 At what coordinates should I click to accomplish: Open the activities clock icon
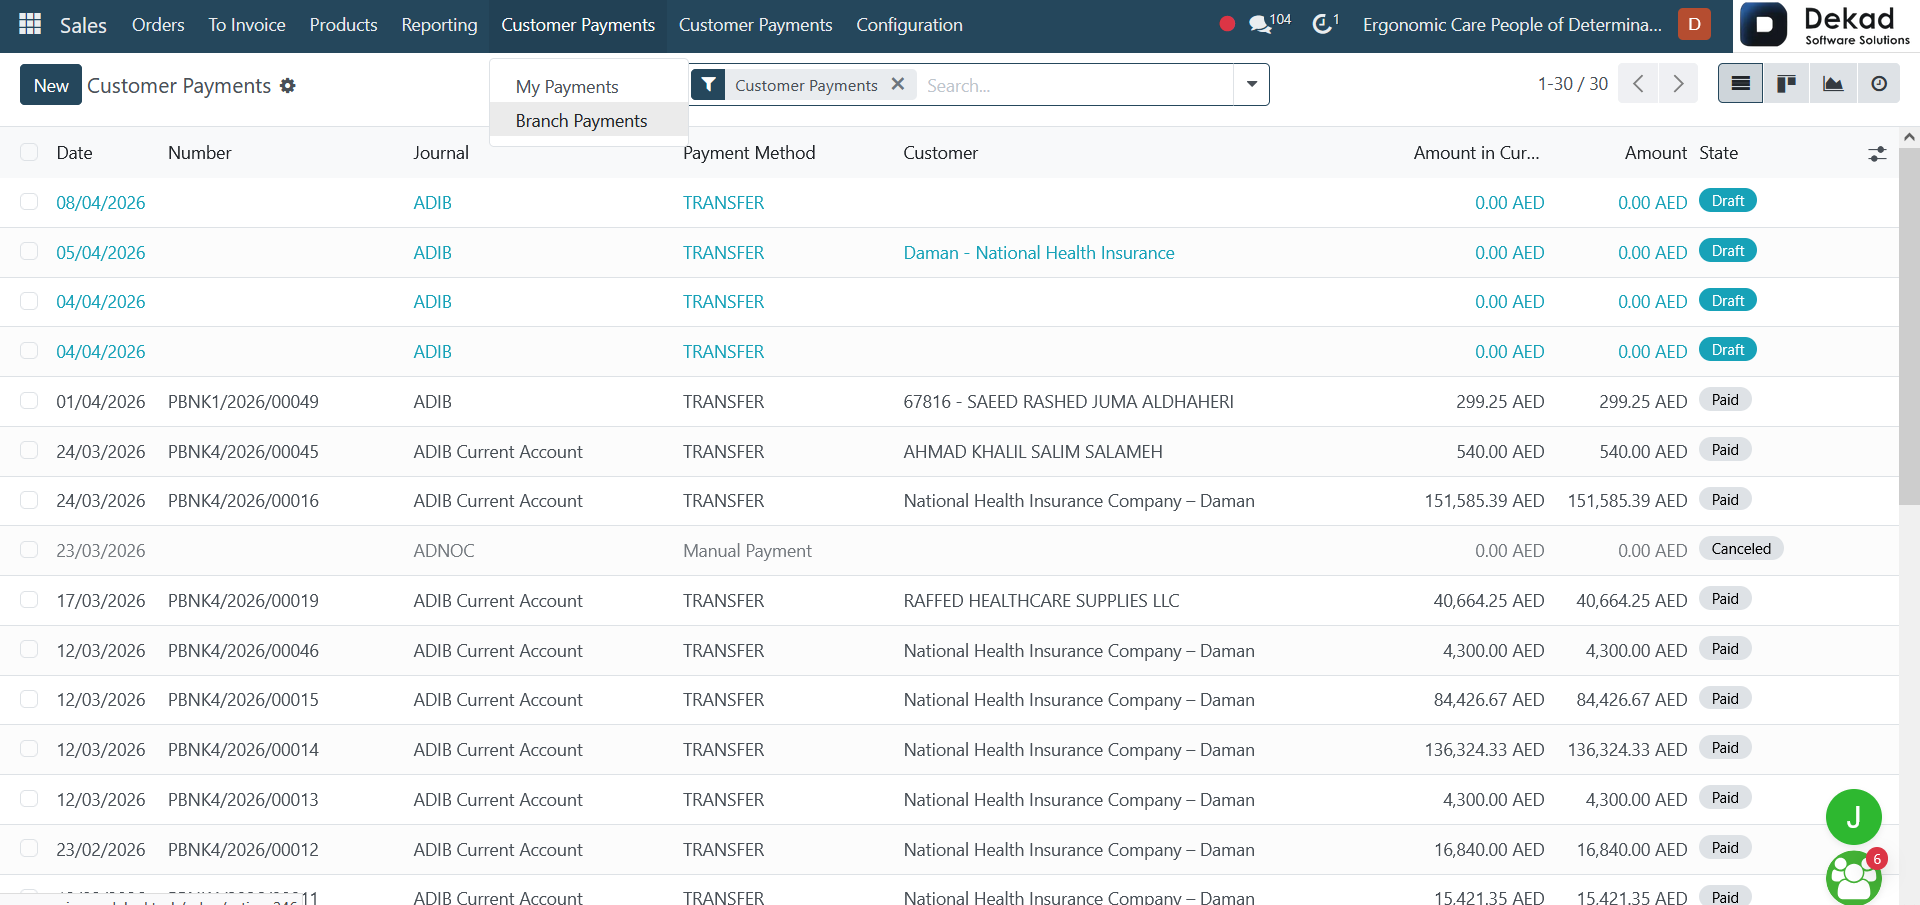point(1324,23)
